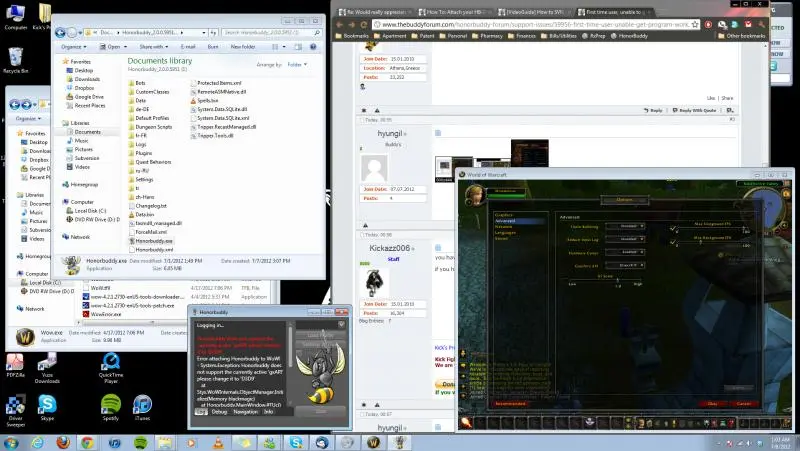Viewport: 800px width, 451px height.
Task: Toggle the Explorer preview pane icon
Action: (298, 47)
